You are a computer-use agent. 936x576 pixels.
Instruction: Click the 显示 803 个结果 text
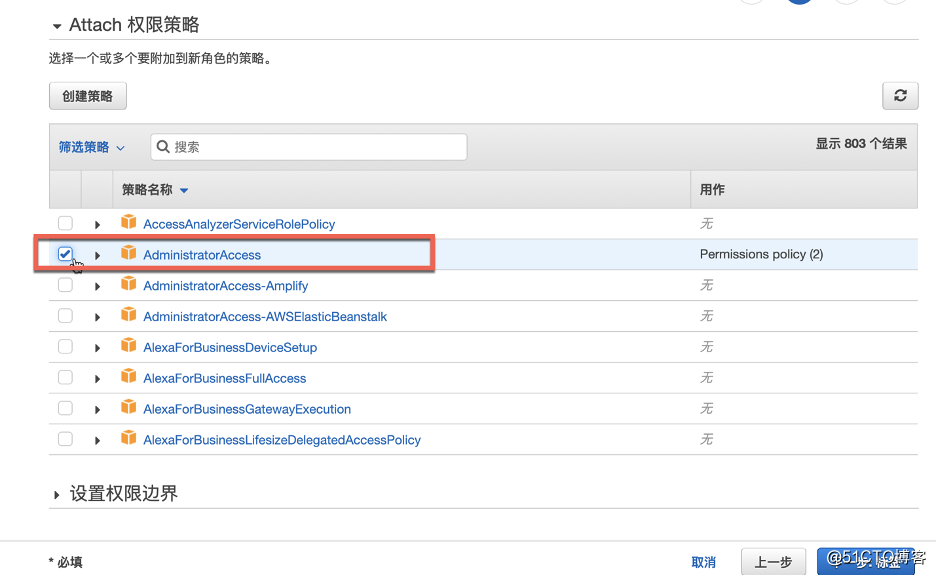(861, 144)
